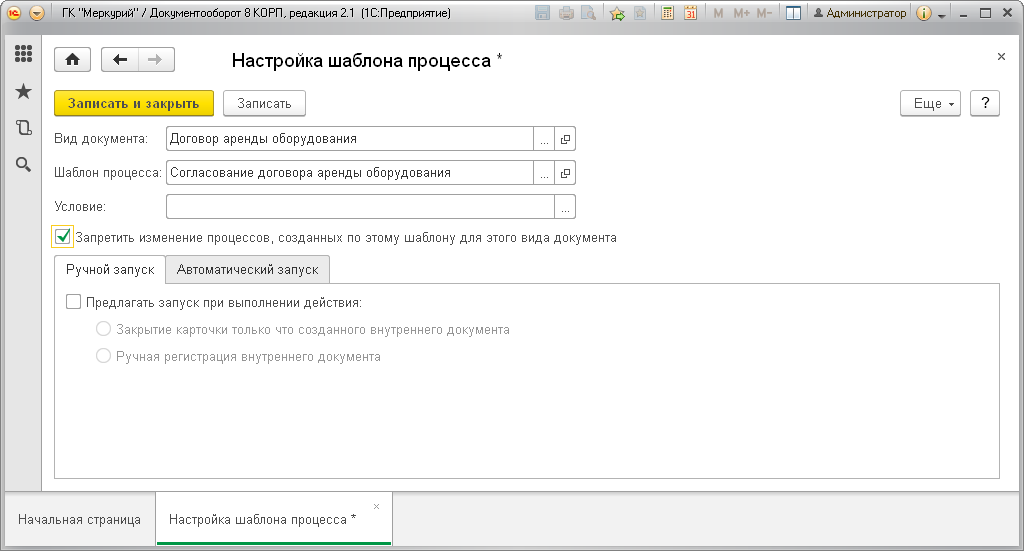
Task: Go to home page icon button
Action: 72,60
